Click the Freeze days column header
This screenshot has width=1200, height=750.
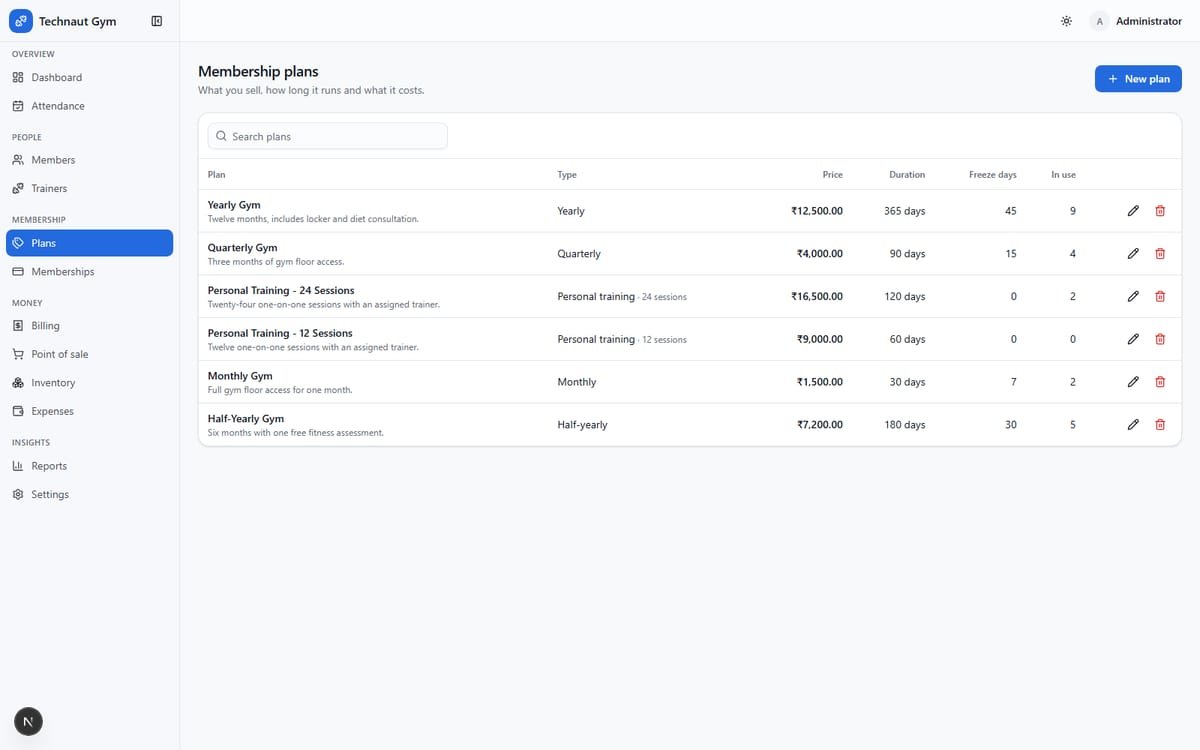click(992, 174)
